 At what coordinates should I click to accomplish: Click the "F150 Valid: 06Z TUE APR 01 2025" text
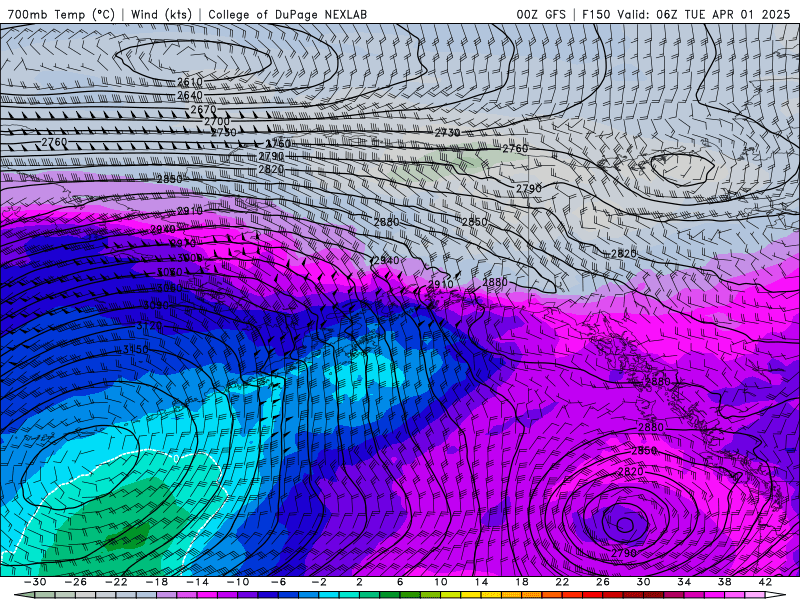click(x=686, y=14)
